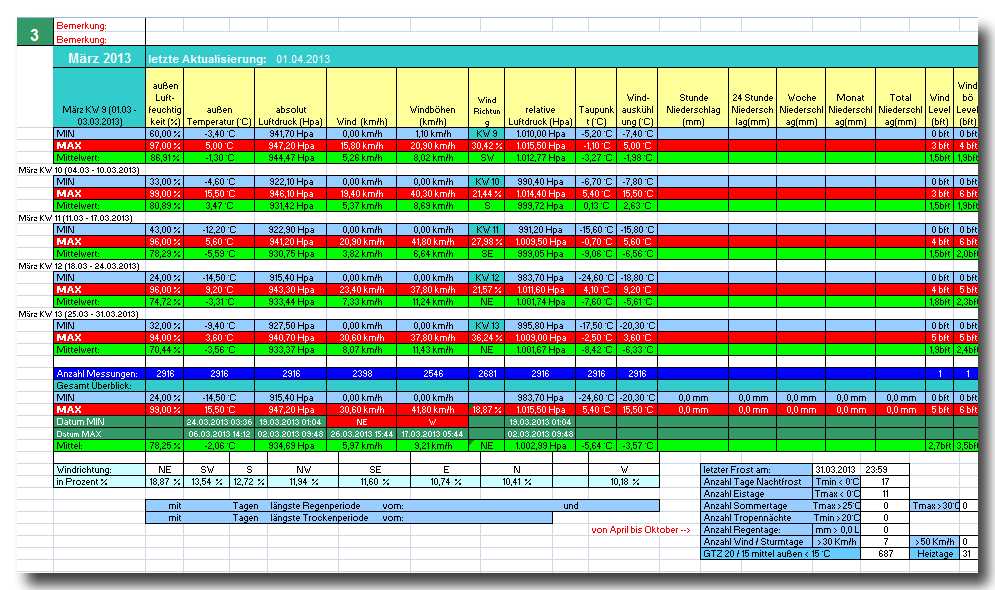Select the '944,47 Hpa' mean value cell
Viewport: 995px width, 590px height.
click(x=291, y=158)
